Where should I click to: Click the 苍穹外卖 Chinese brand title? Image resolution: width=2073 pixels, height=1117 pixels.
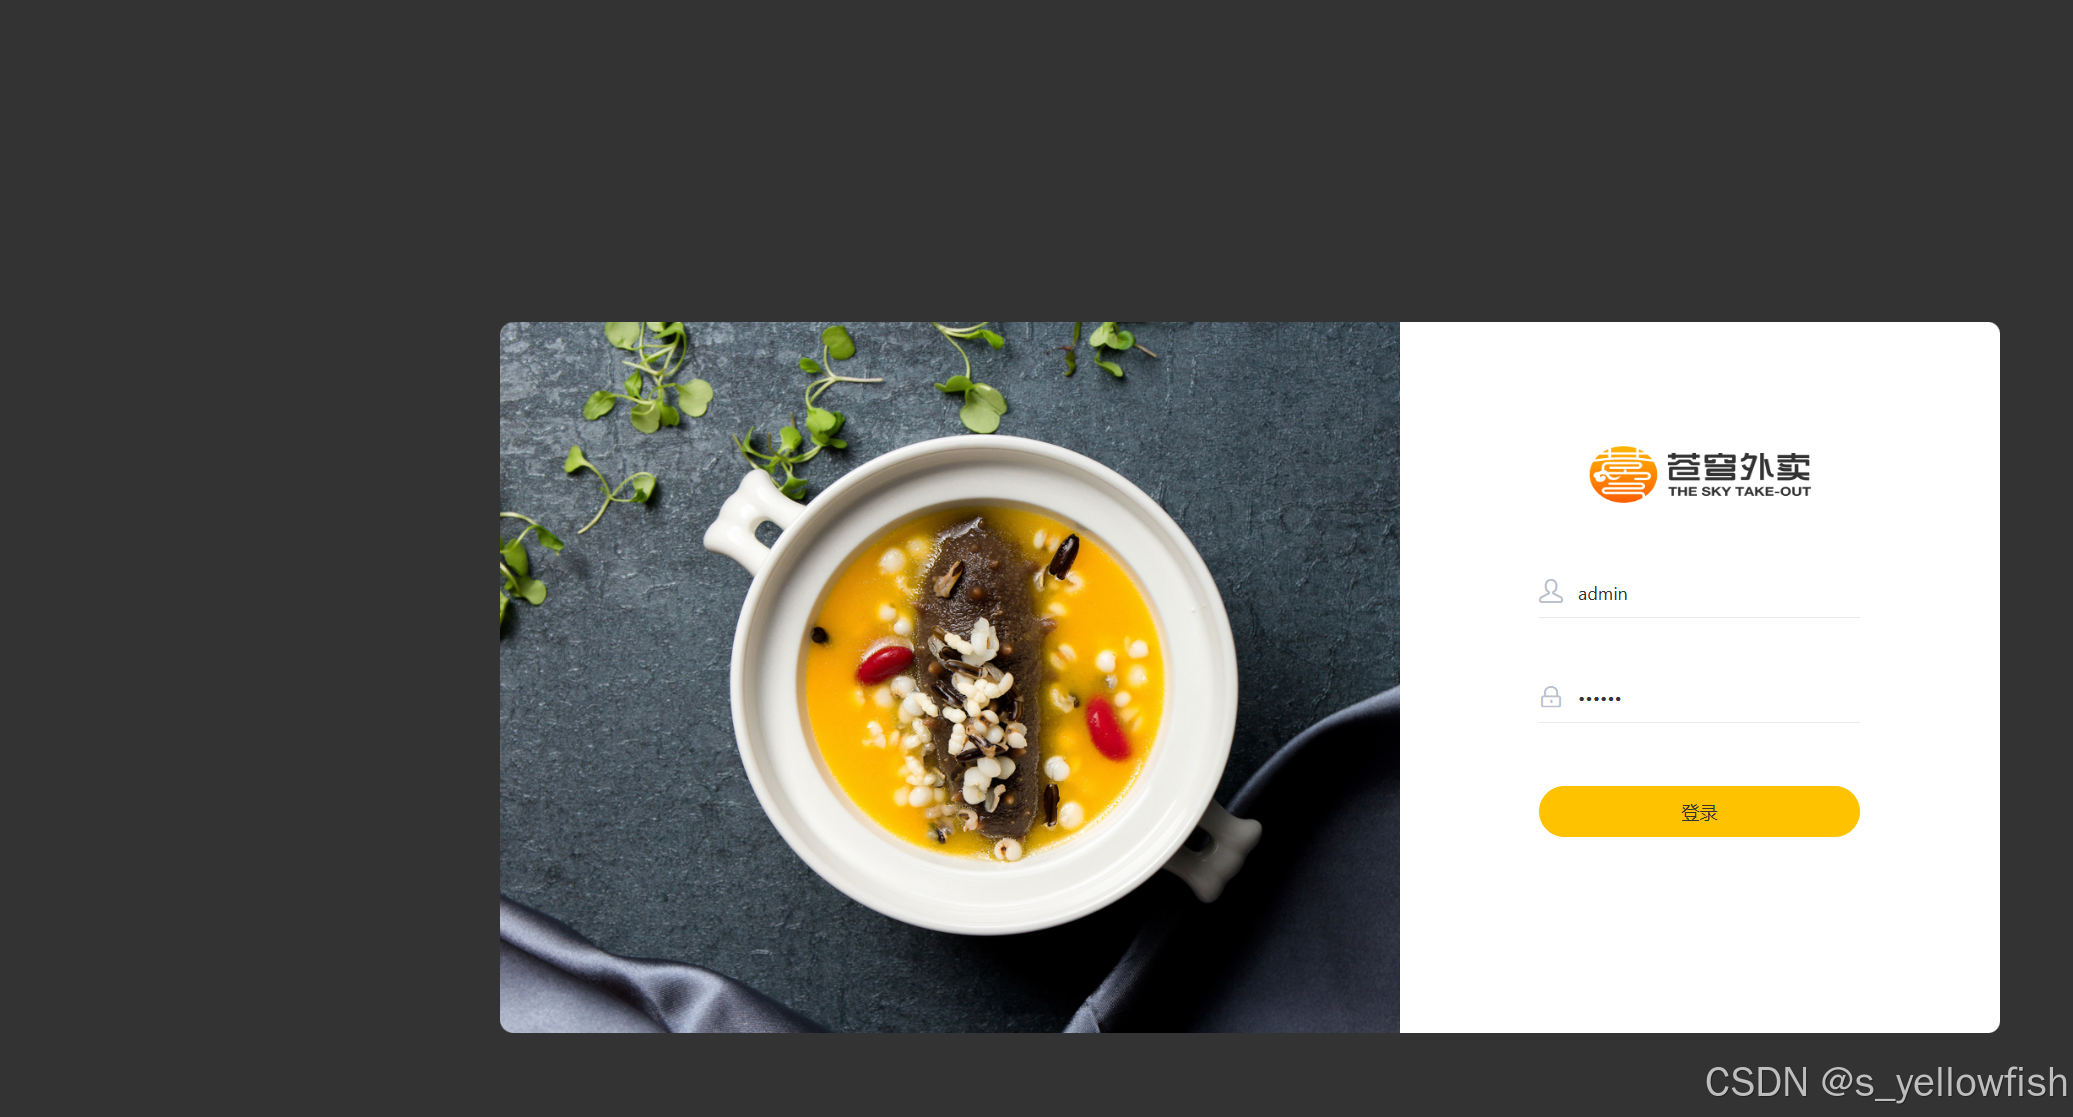(x=1738, y=466)
